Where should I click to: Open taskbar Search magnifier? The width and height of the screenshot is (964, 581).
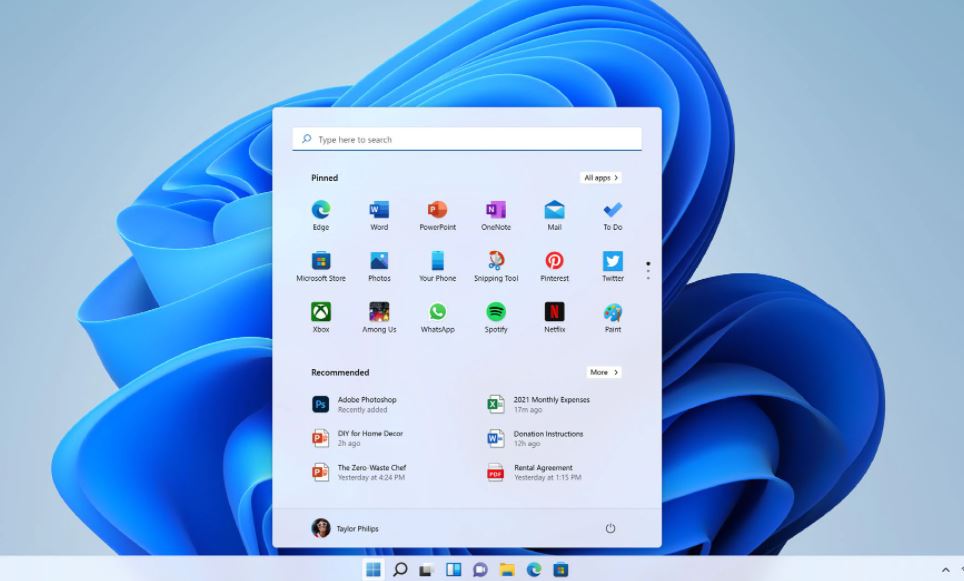[x=400, y=569]
